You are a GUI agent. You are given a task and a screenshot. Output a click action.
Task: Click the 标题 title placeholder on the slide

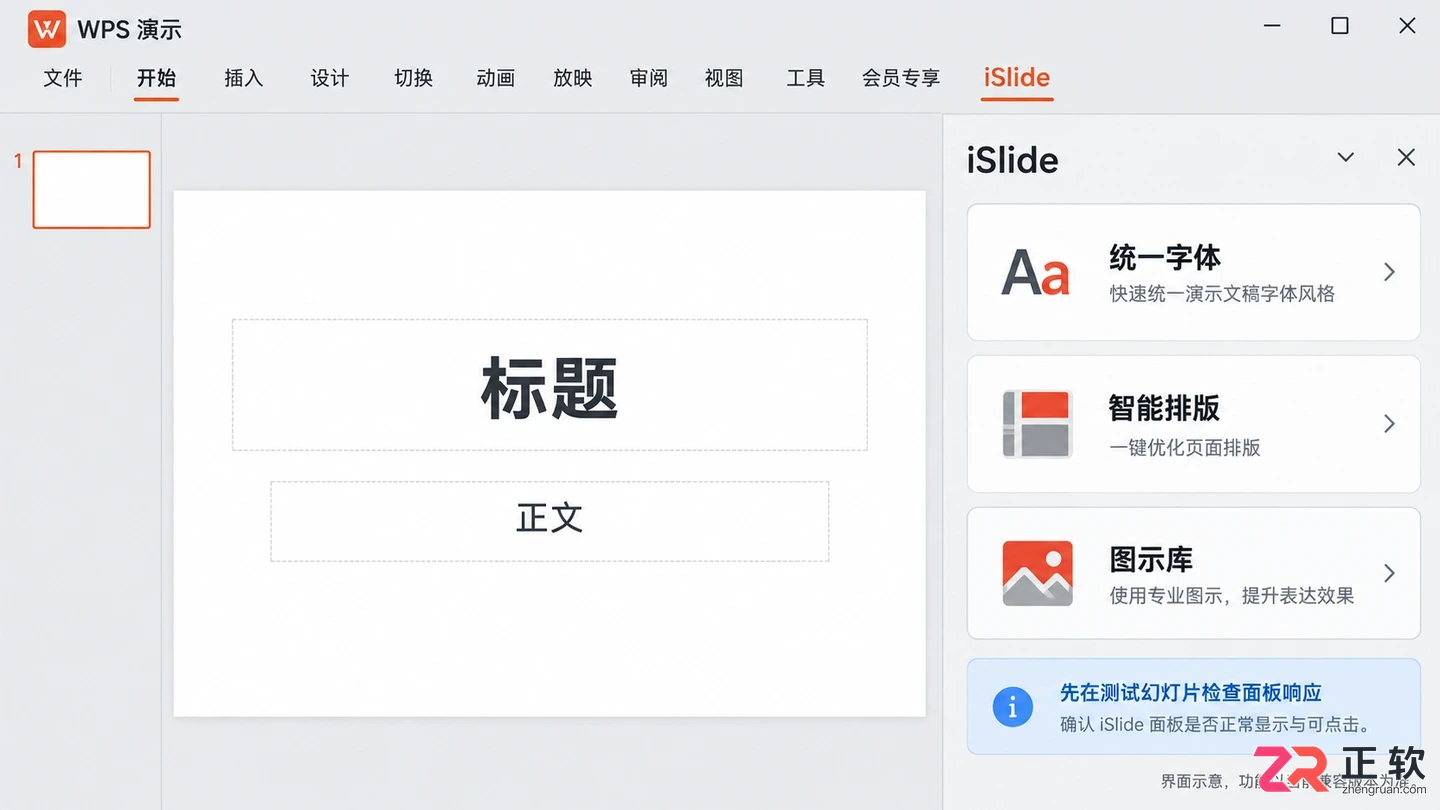coord(550,385)
